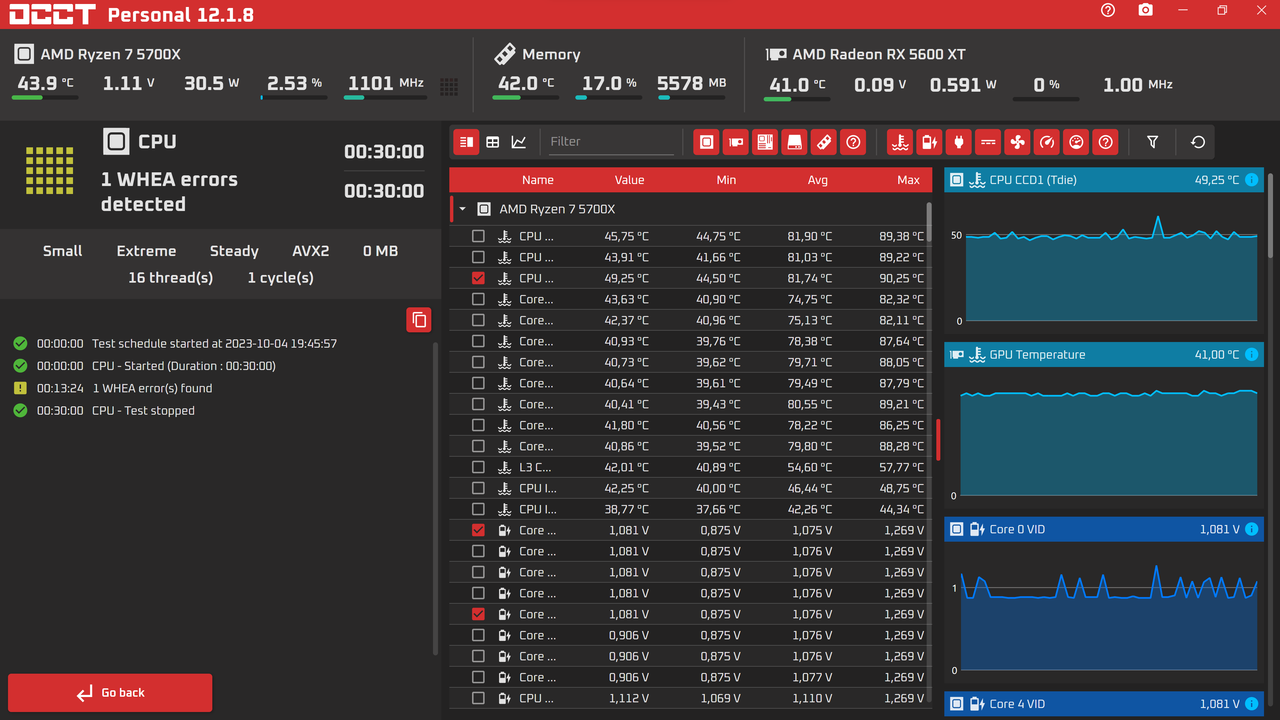1280x720 pixels.
Task: Click the '1 WHEA errors detected' heading
Action: pyautogui.click(x=169, y=192)
